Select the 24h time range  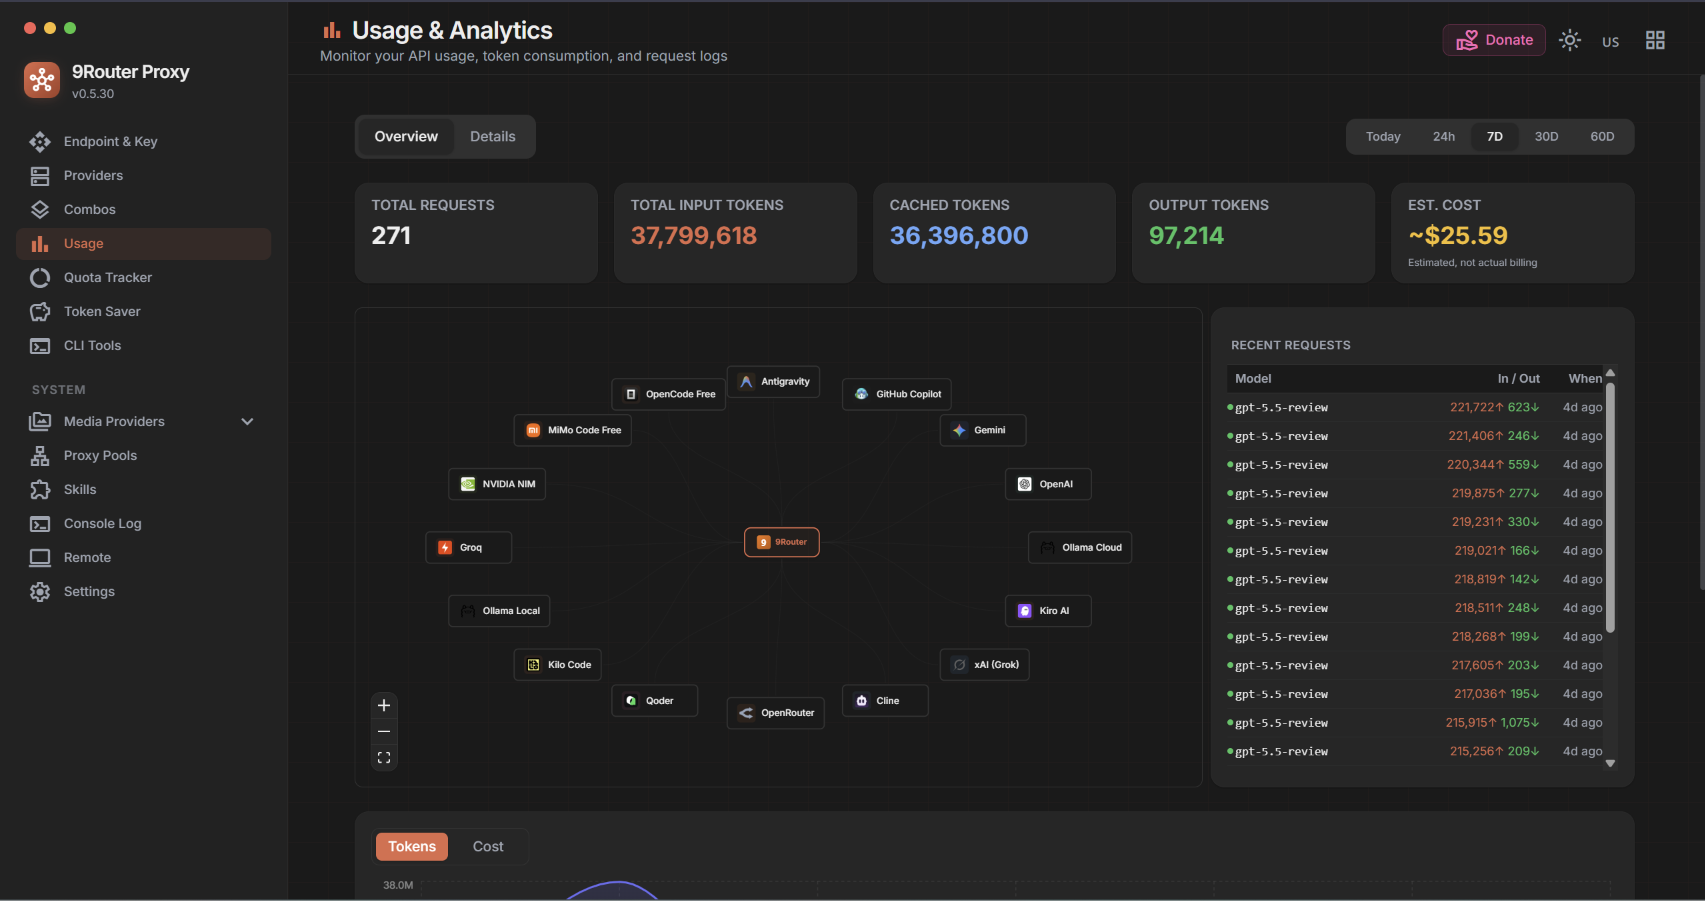pyautogui.click(x=1444, y=137)
